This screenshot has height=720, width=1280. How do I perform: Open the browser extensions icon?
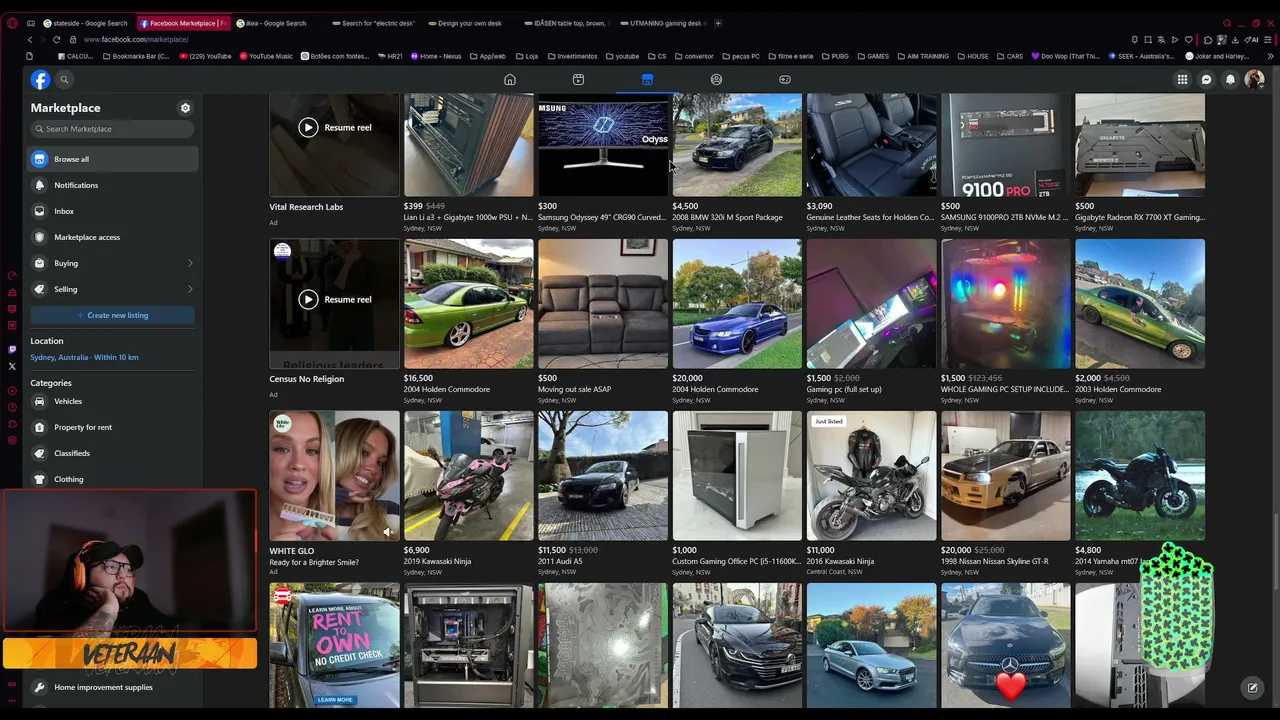click(1207, 39)
